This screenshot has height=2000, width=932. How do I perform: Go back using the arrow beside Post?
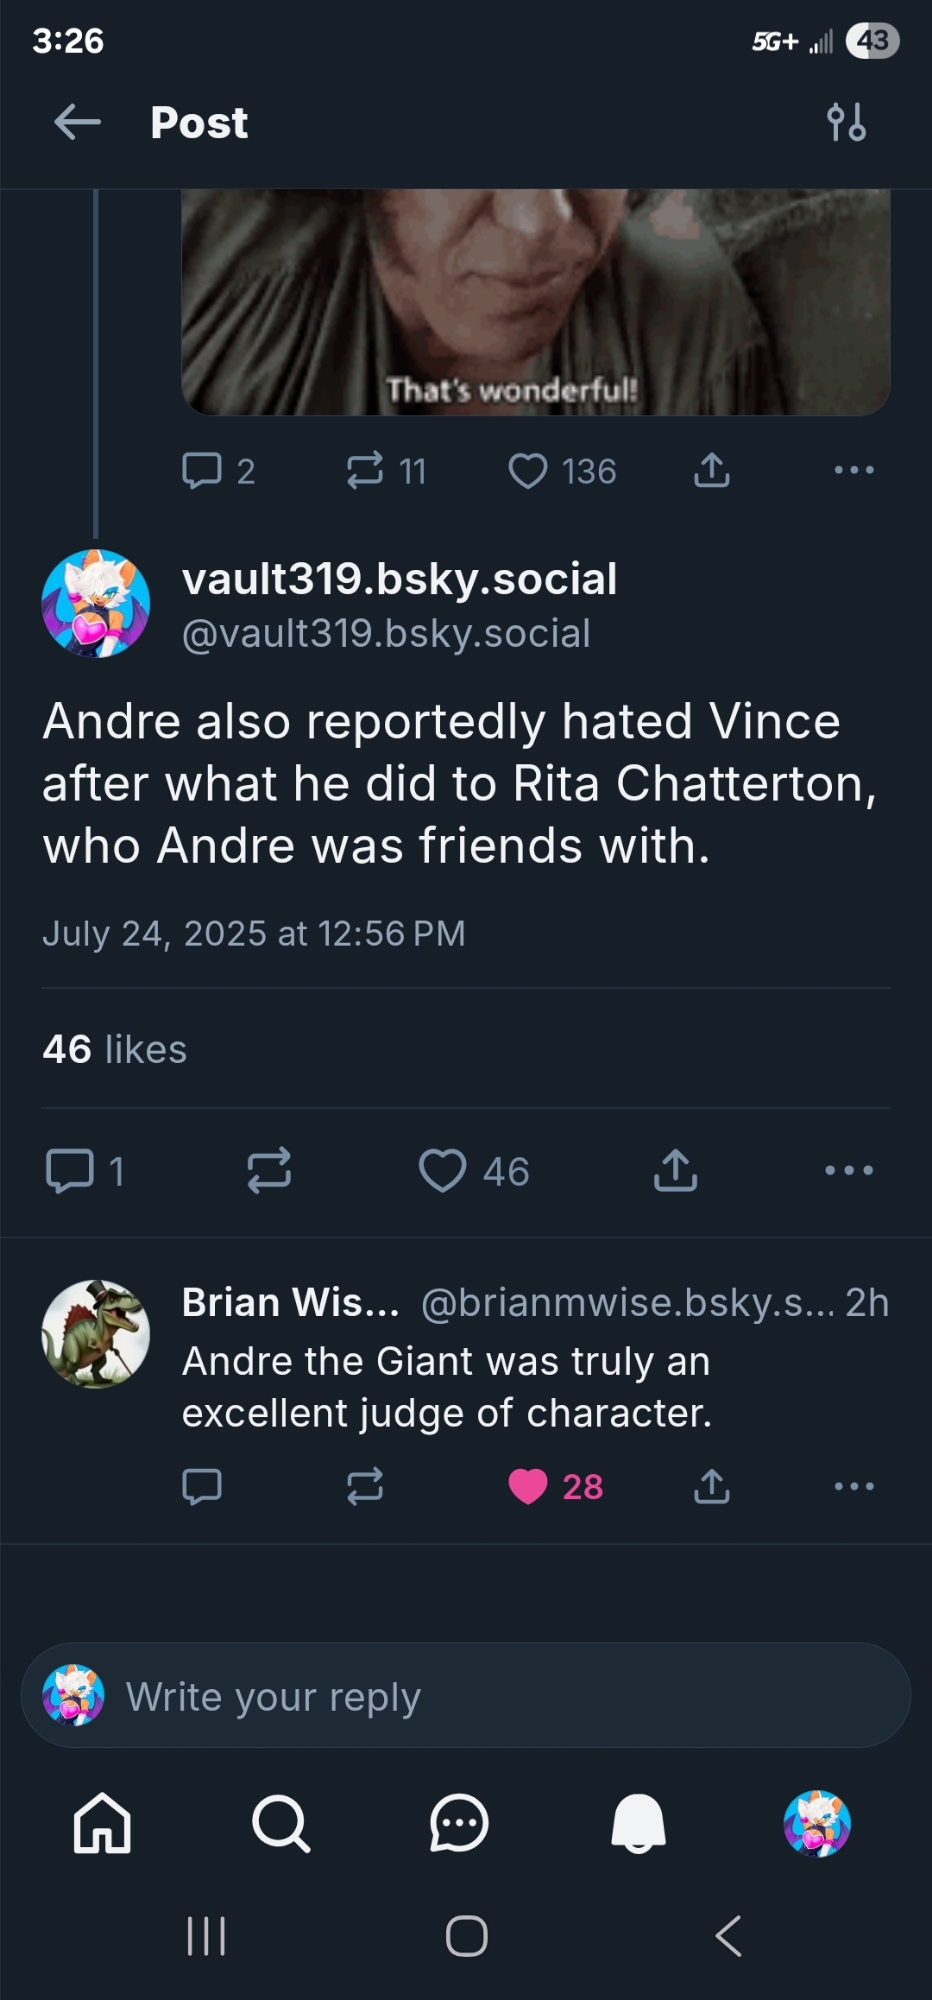[77, 123]
